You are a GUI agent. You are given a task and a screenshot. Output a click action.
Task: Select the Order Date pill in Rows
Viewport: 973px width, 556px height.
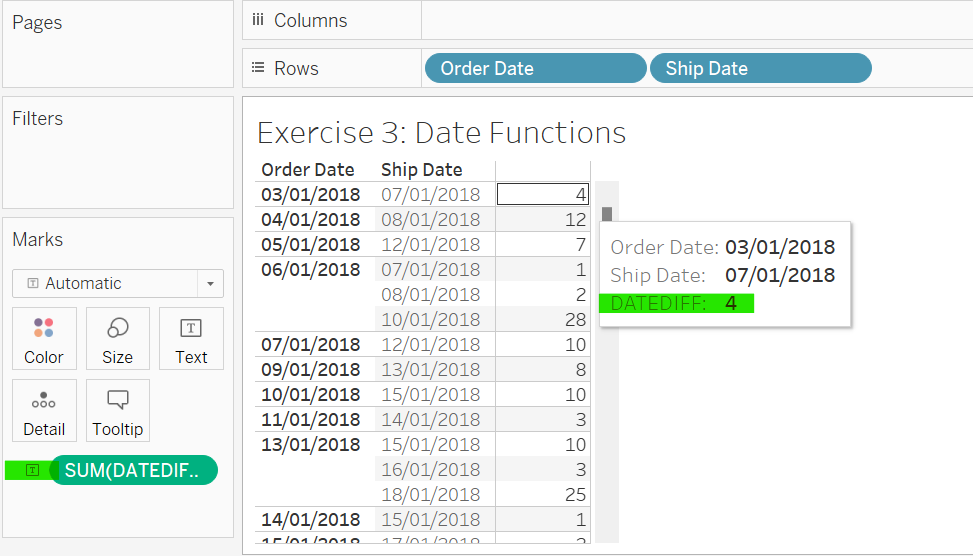(535, 68)
